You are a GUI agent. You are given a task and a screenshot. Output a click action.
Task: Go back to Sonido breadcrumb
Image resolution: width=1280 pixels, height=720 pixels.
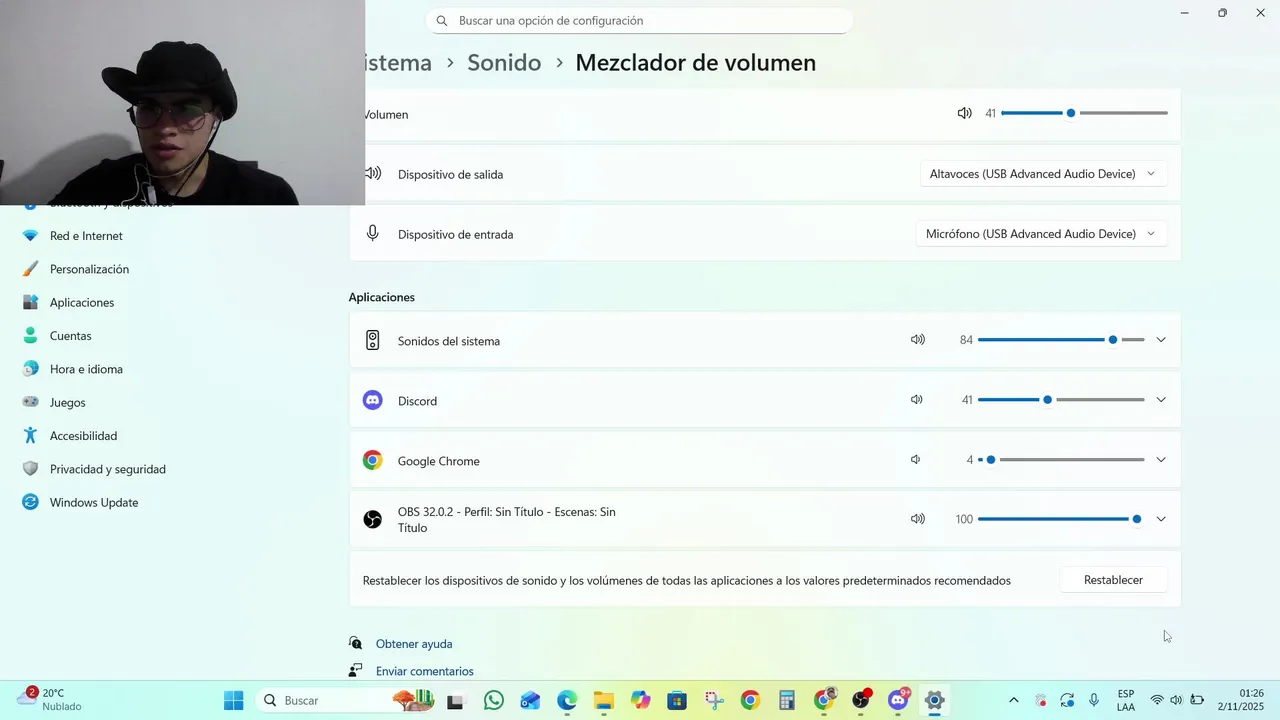click(504, 63)
